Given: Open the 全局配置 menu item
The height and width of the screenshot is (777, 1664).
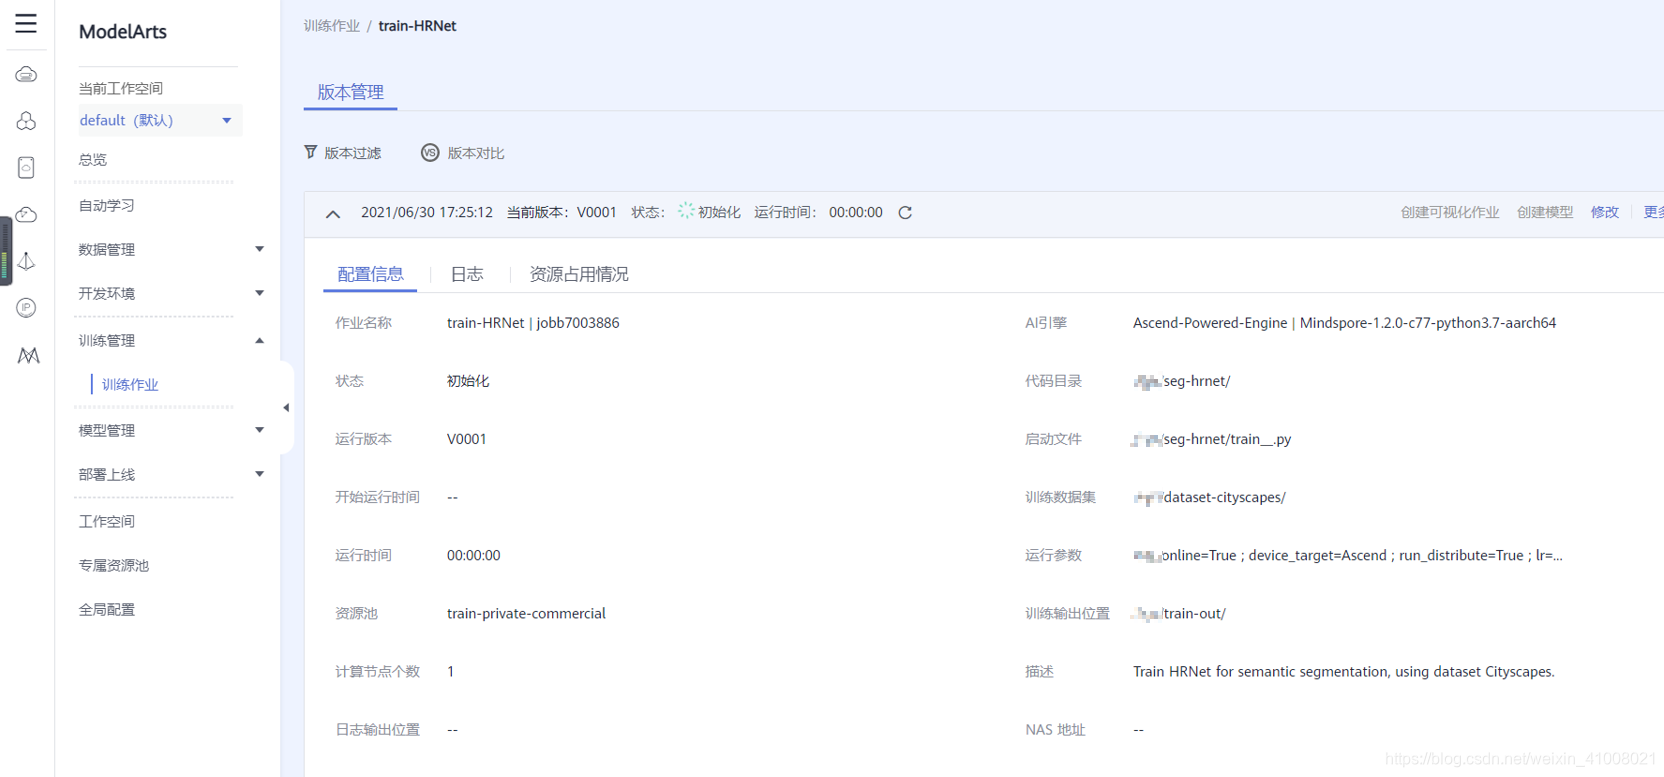Looking at the screenshot, I should coord(107,609).
